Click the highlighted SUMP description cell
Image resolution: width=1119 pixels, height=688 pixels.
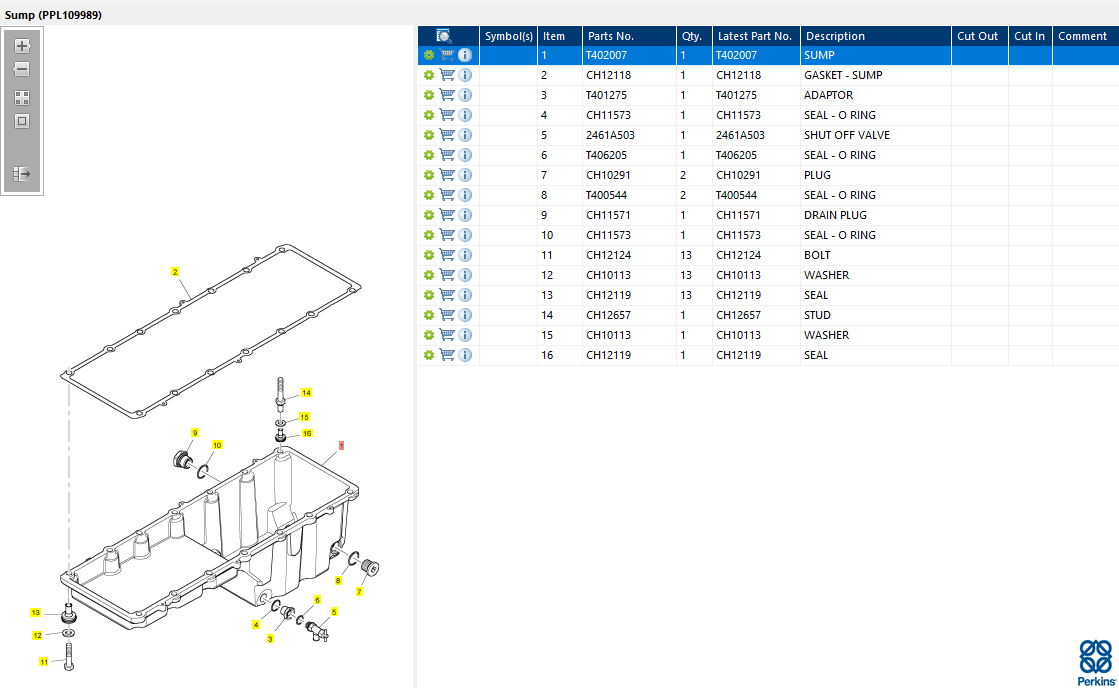coord(876,55)
